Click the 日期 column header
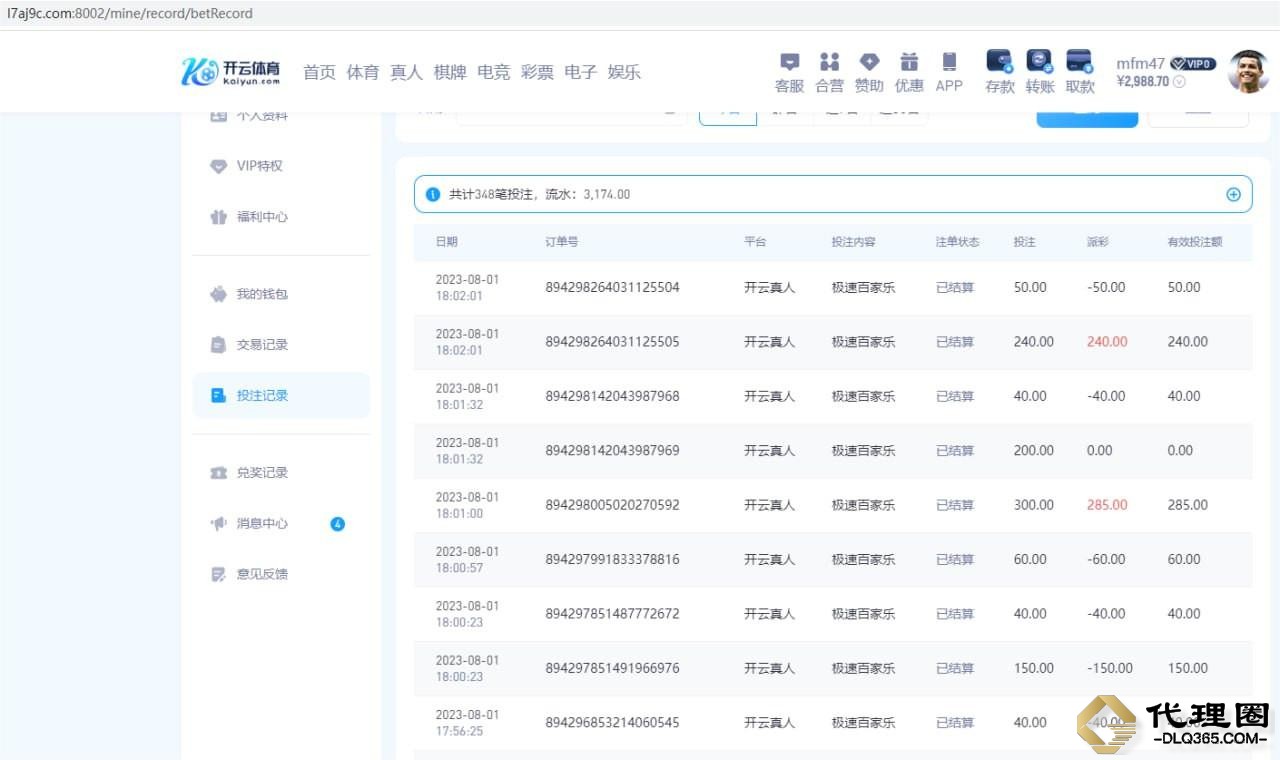This screenshot has height=760, width=1280. [x=447, y=242]
